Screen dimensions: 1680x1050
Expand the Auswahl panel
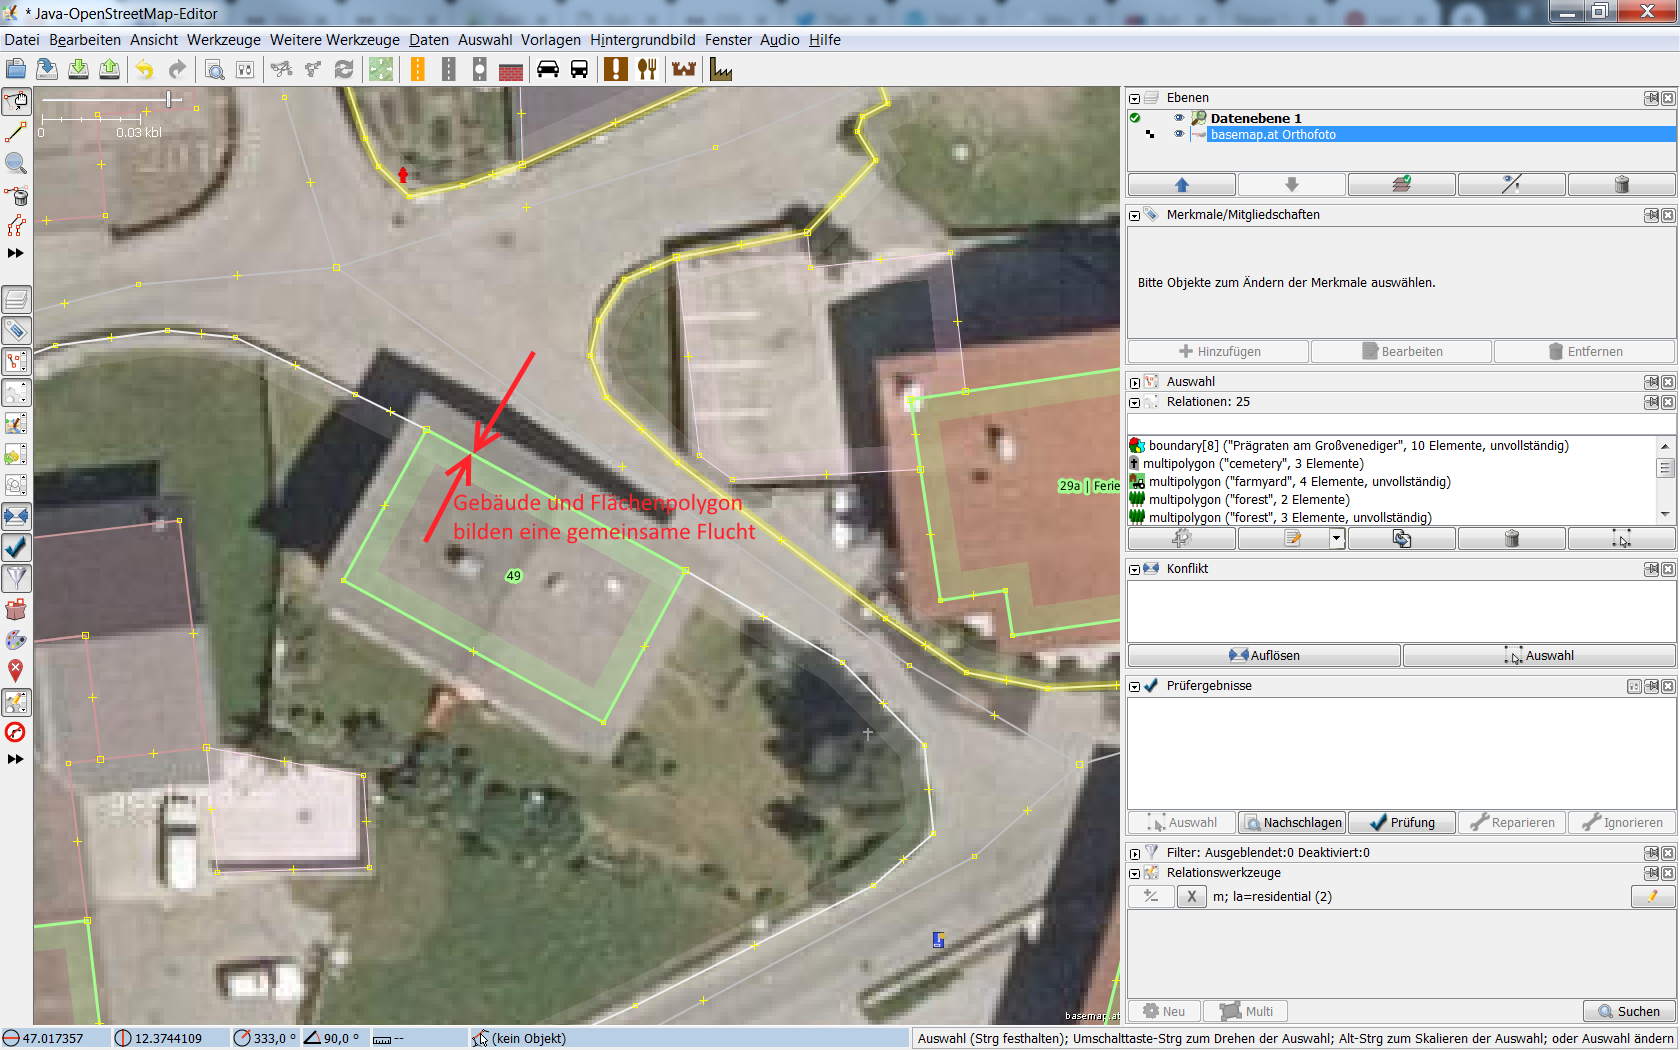[x=1134, y=382]
